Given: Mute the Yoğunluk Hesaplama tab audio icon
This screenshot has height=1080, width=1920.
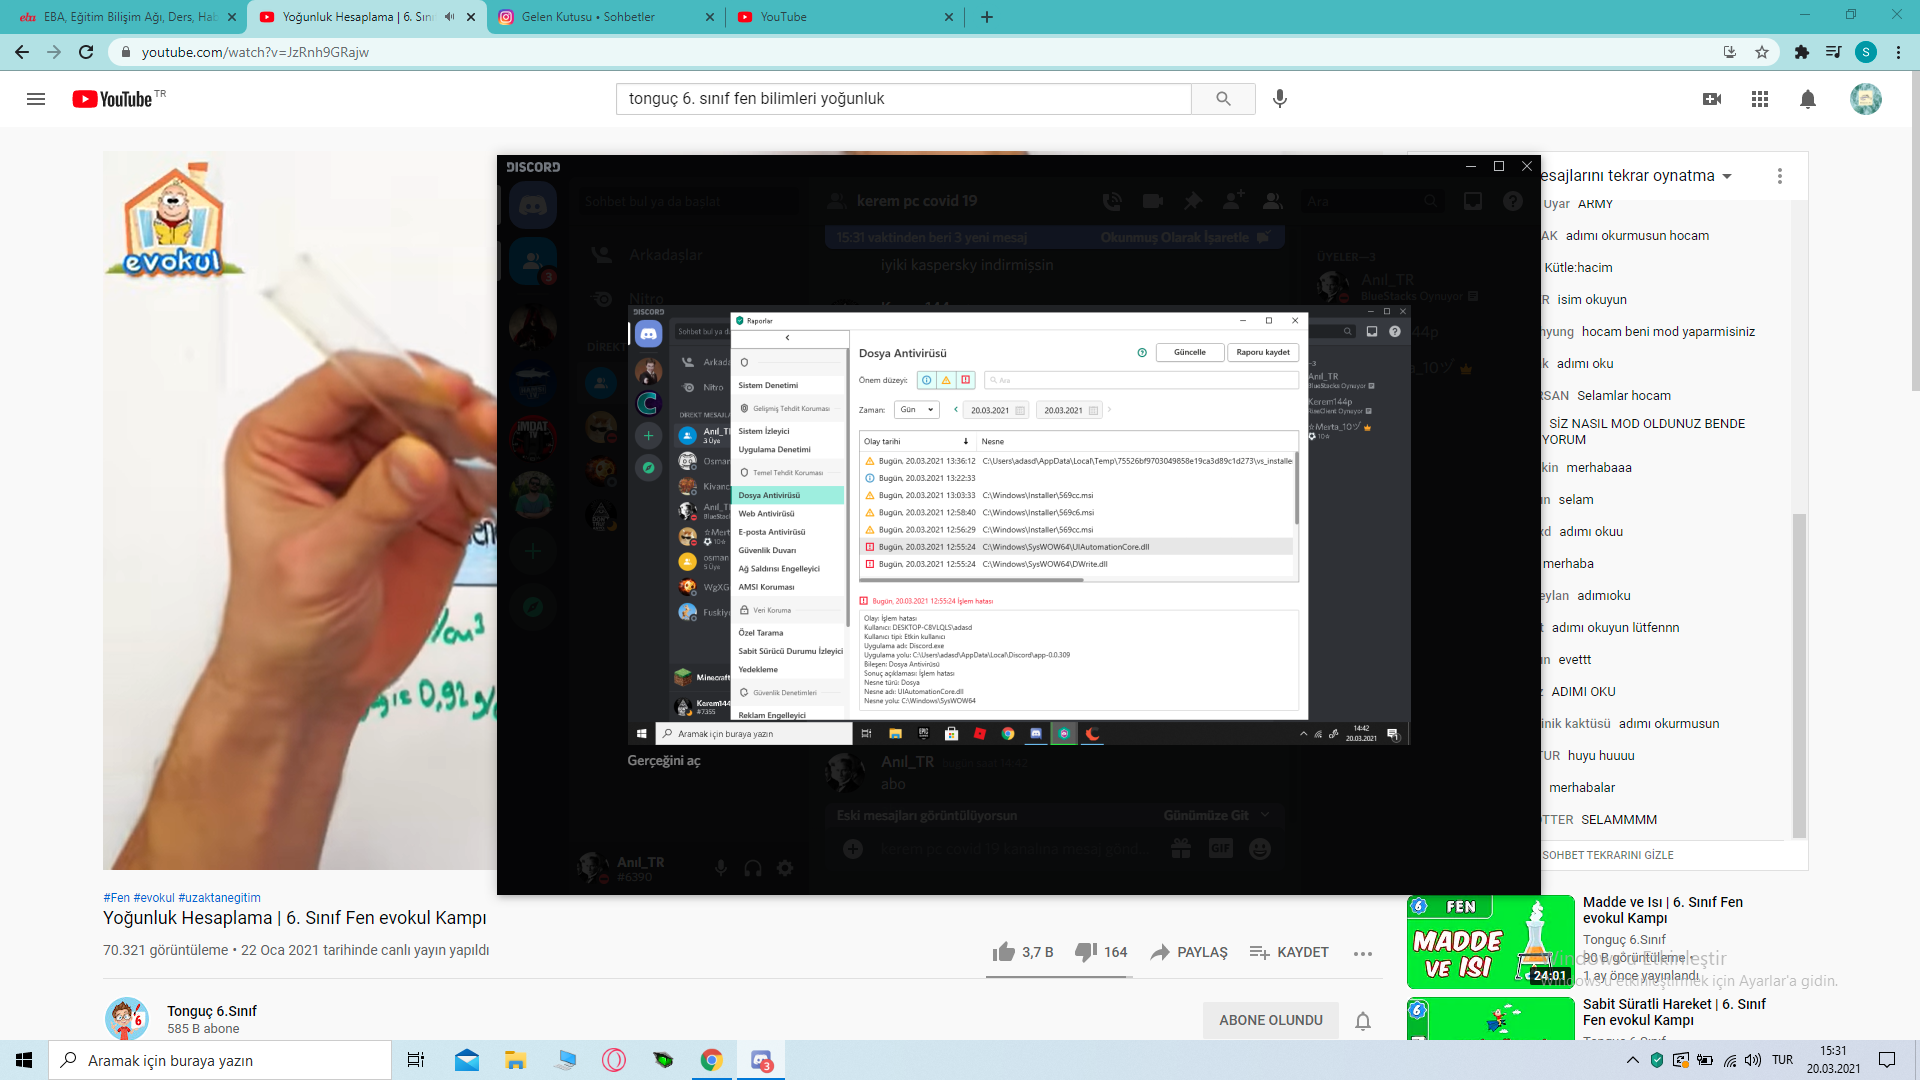Looking at the screenshot, I should (449, 17).
